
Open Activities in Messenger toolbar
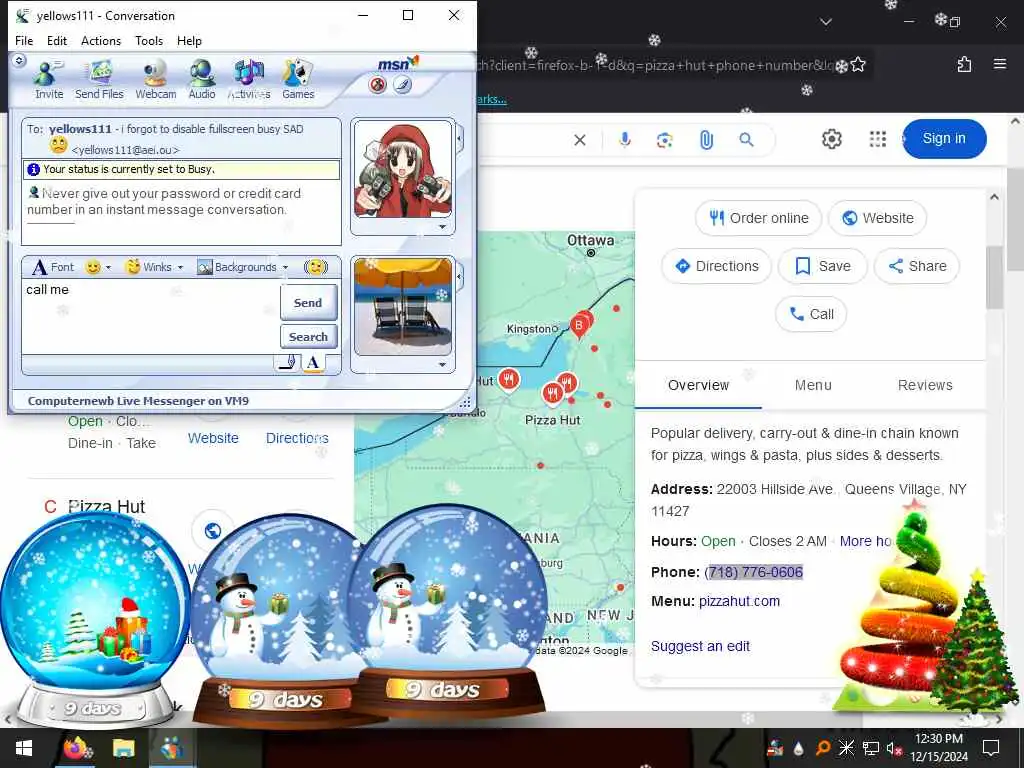click(249, 80)
